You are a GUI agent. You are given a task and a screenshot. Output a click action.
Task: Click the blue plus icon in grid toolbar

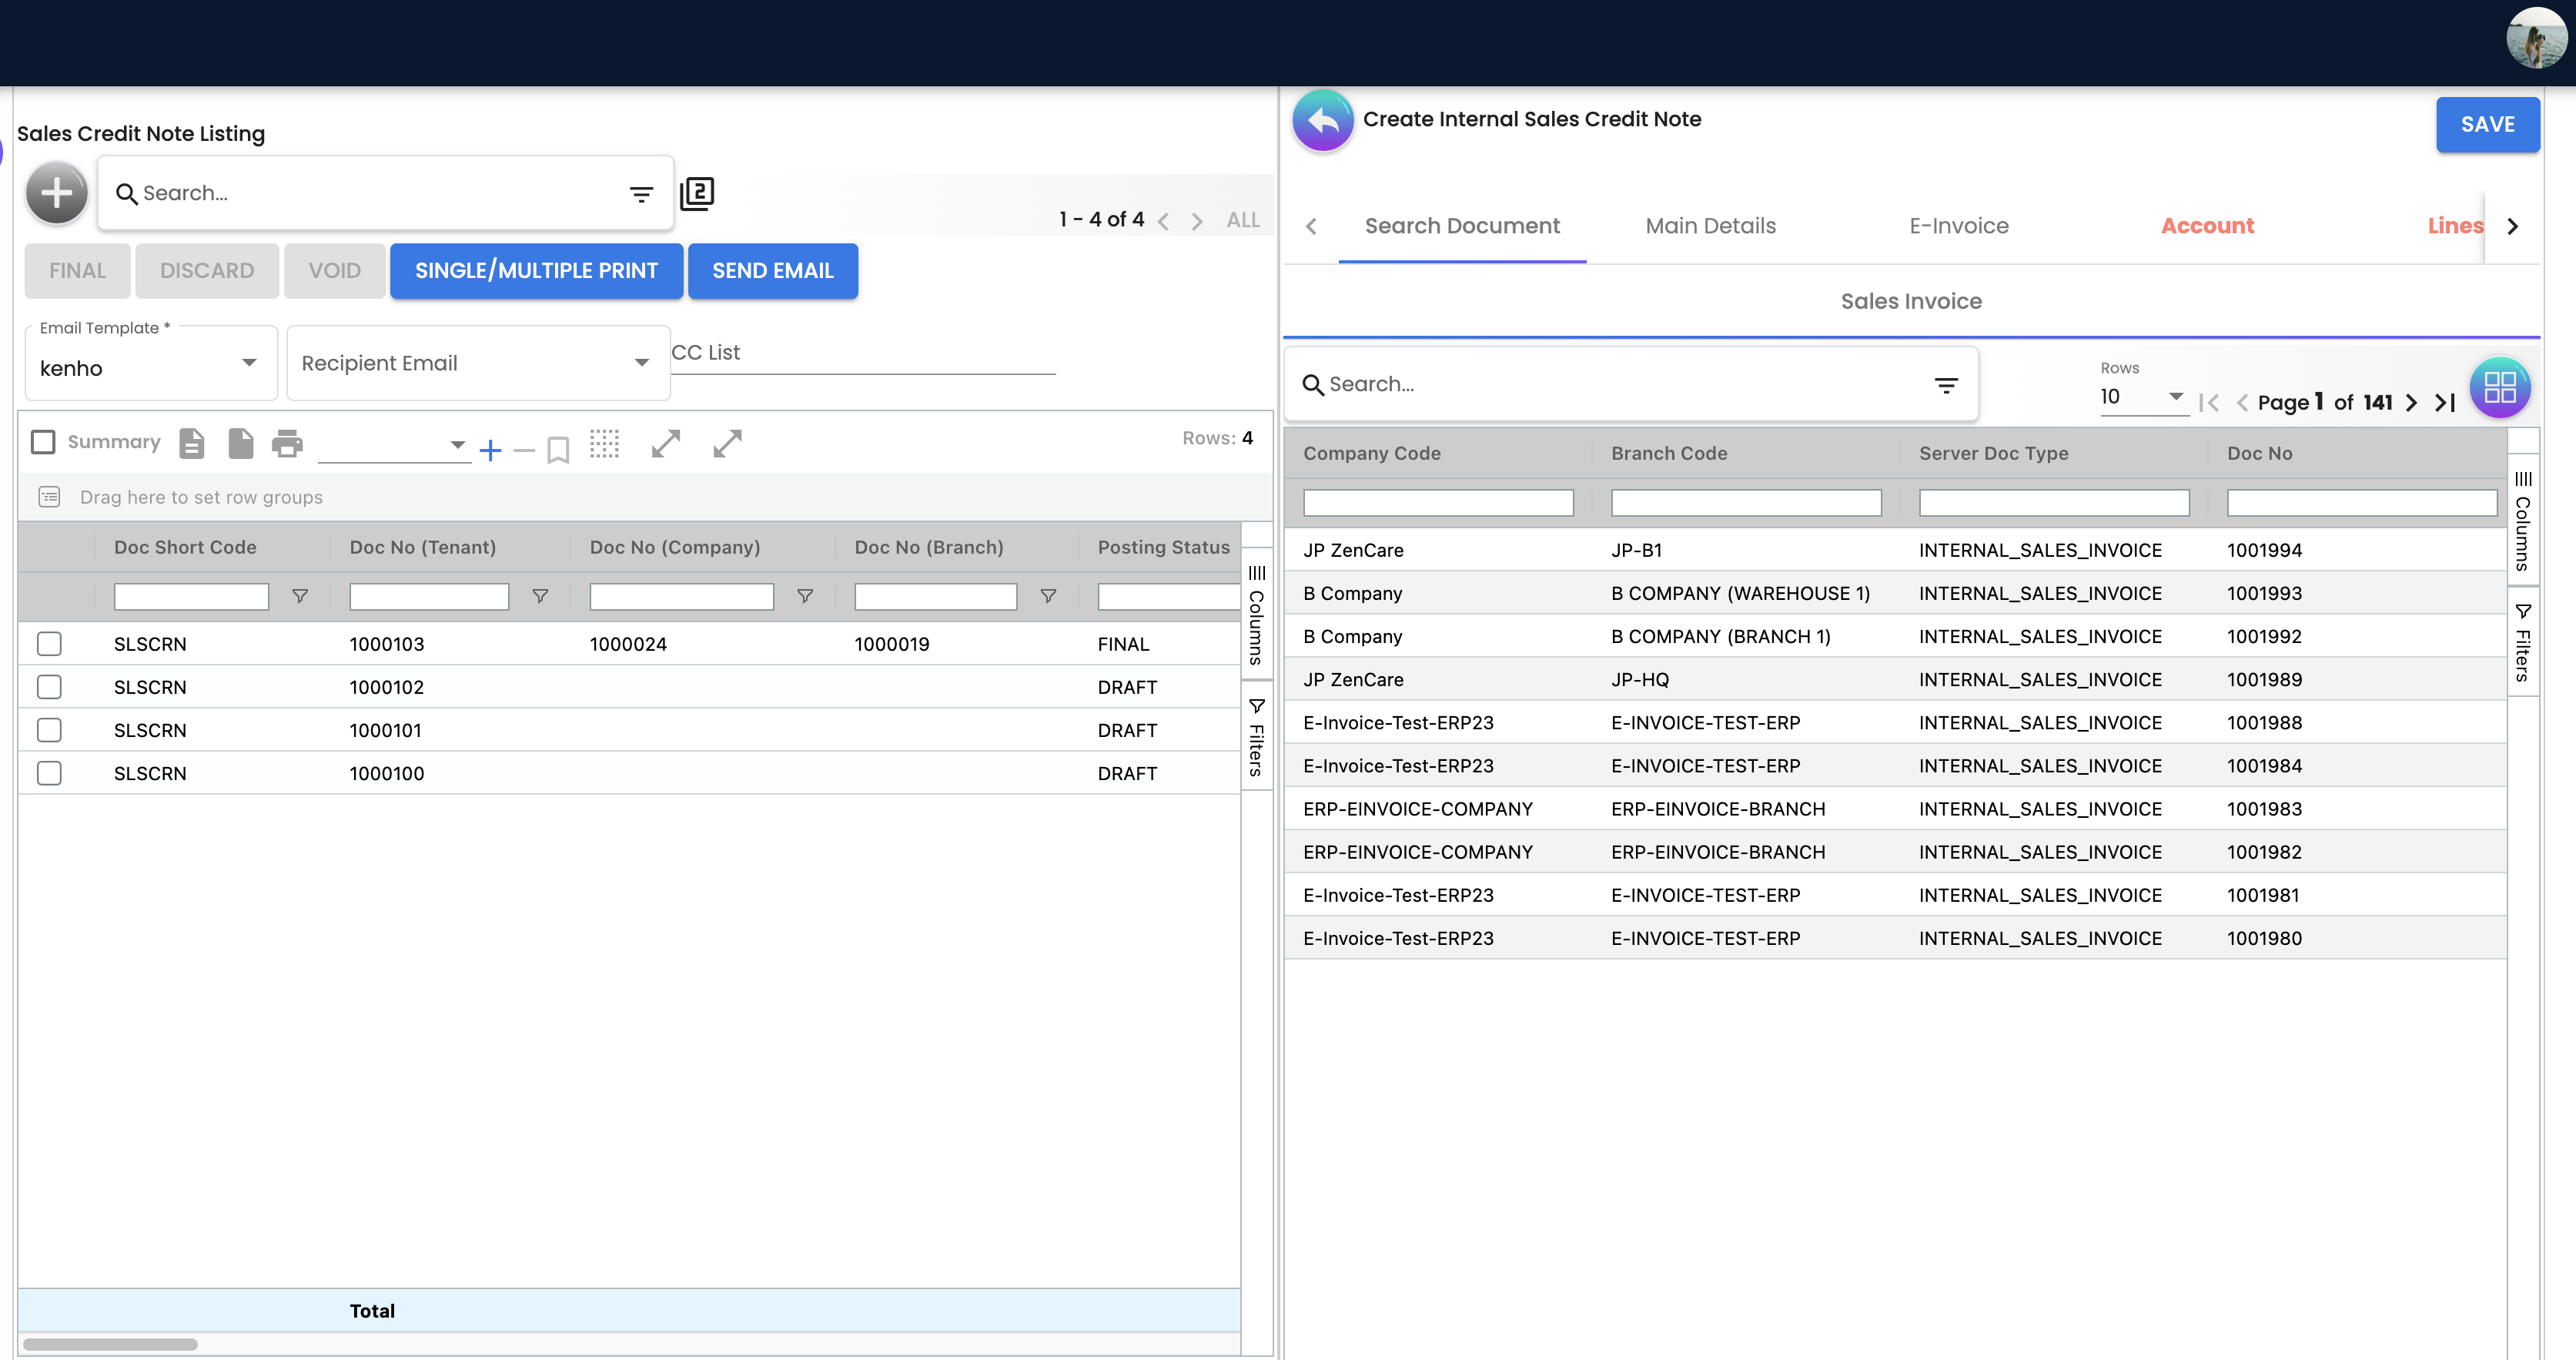490,450
